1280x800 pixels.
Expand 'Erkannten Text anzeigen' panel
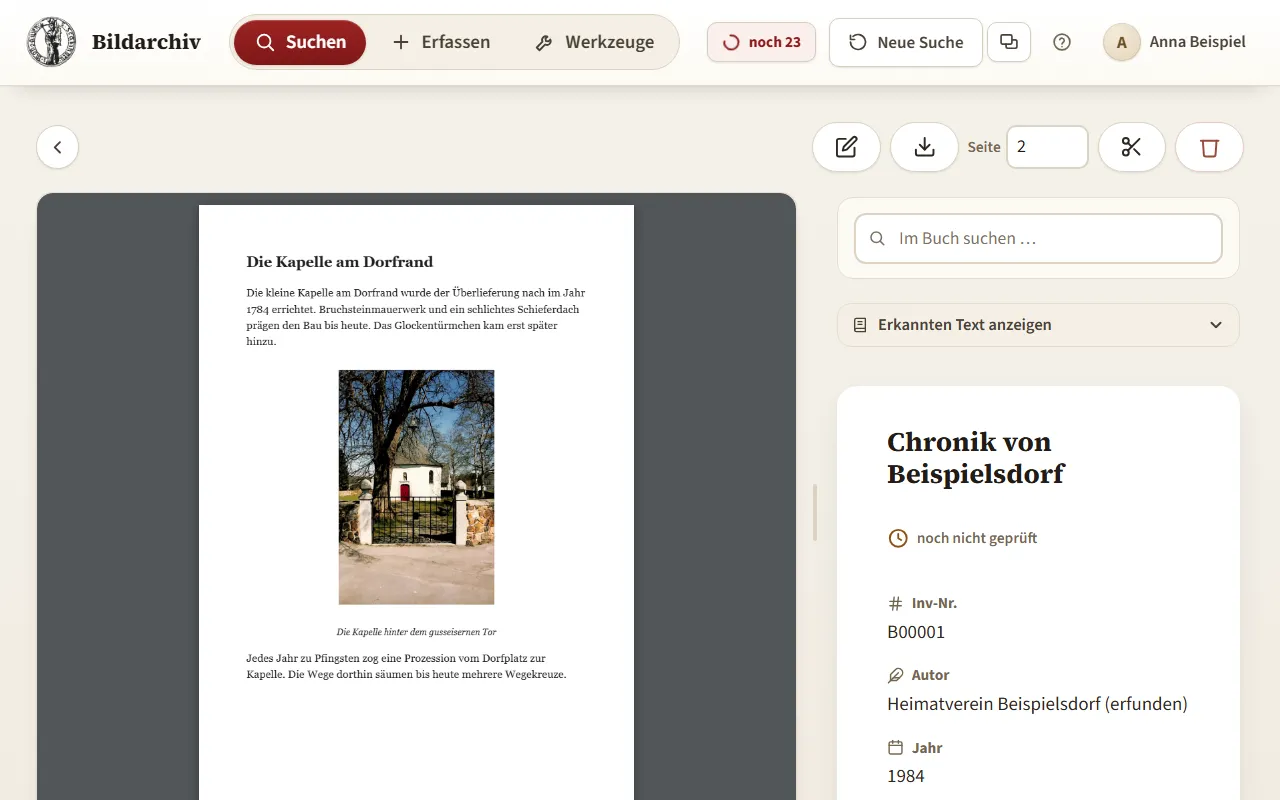point(1038,325)
